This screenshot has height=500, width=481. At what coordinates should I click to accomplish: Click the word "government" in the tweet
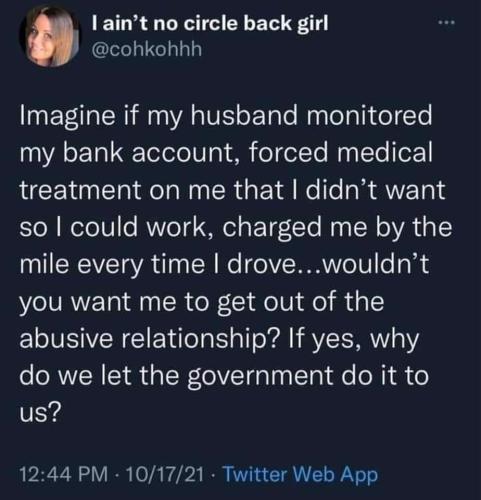pos(261,377)
